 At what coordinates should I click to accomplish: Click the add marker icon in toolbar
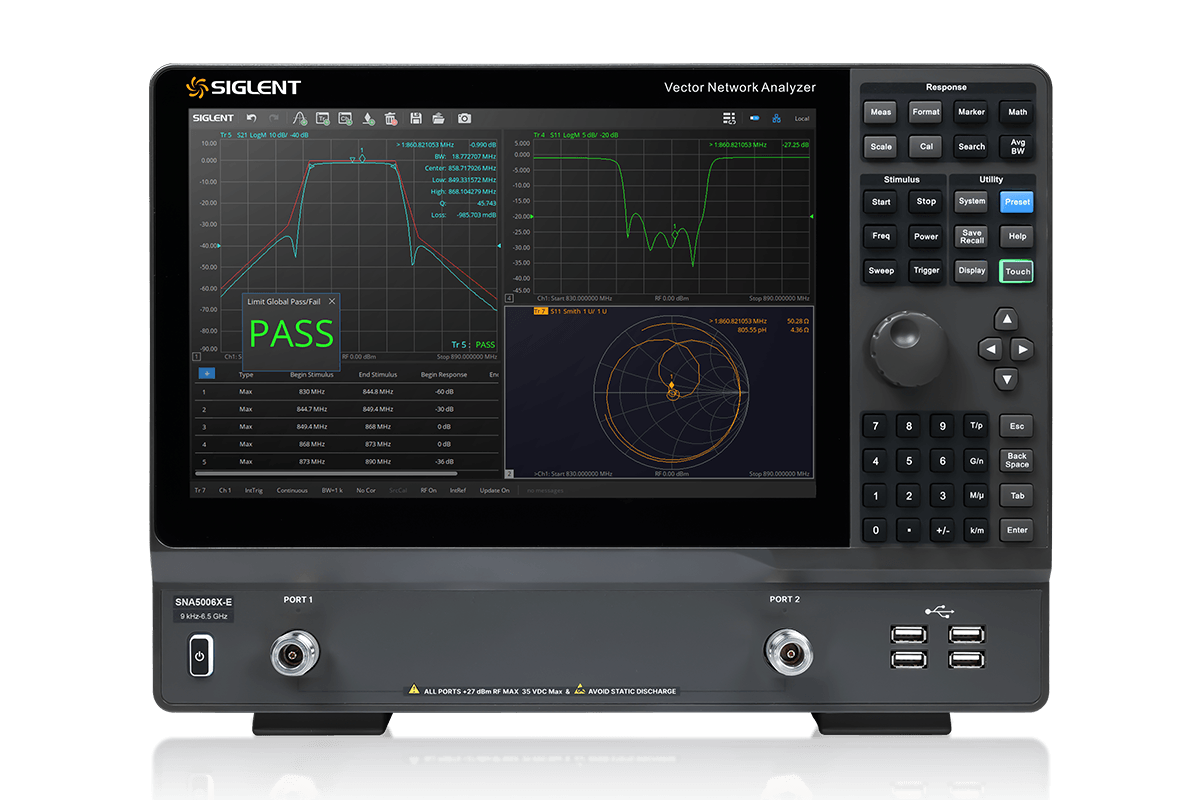click(368, 118)
